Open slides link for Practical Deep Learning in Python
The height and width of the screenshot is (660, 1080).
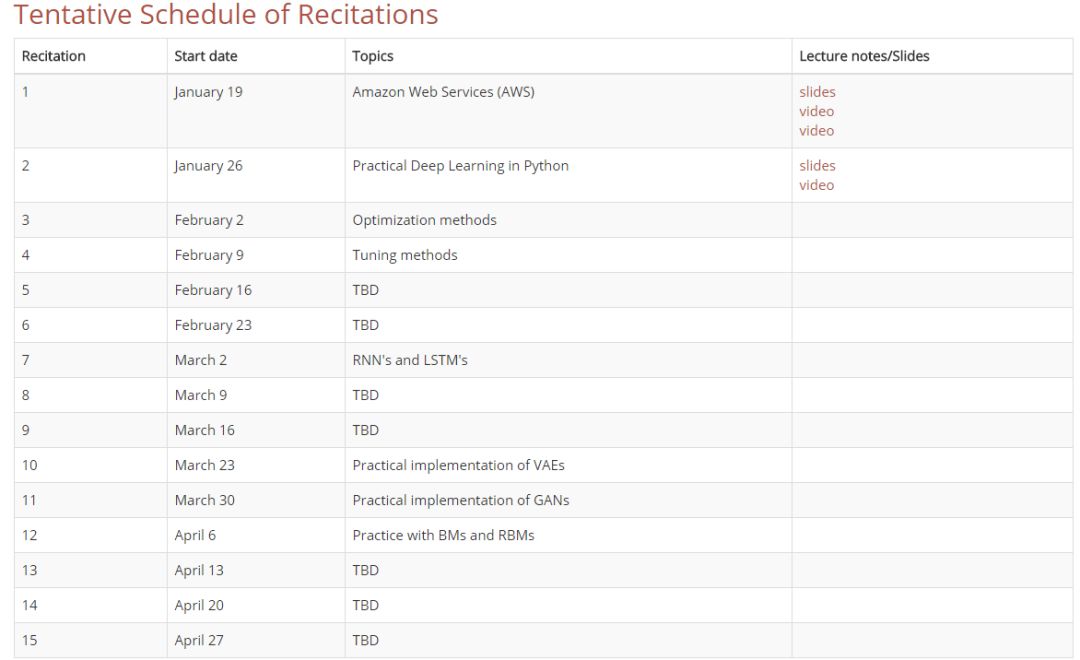[817, 165]
